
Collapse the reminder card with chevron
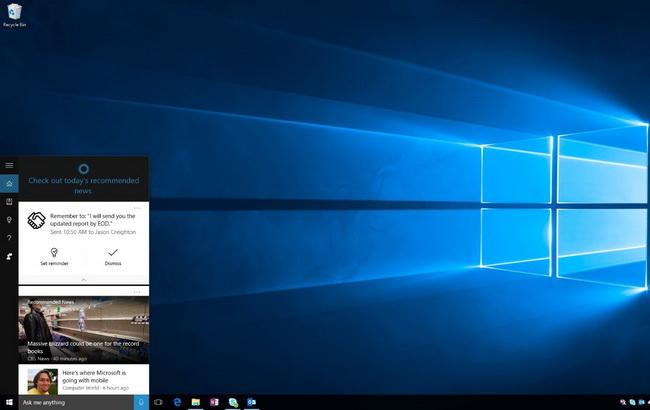83,279
